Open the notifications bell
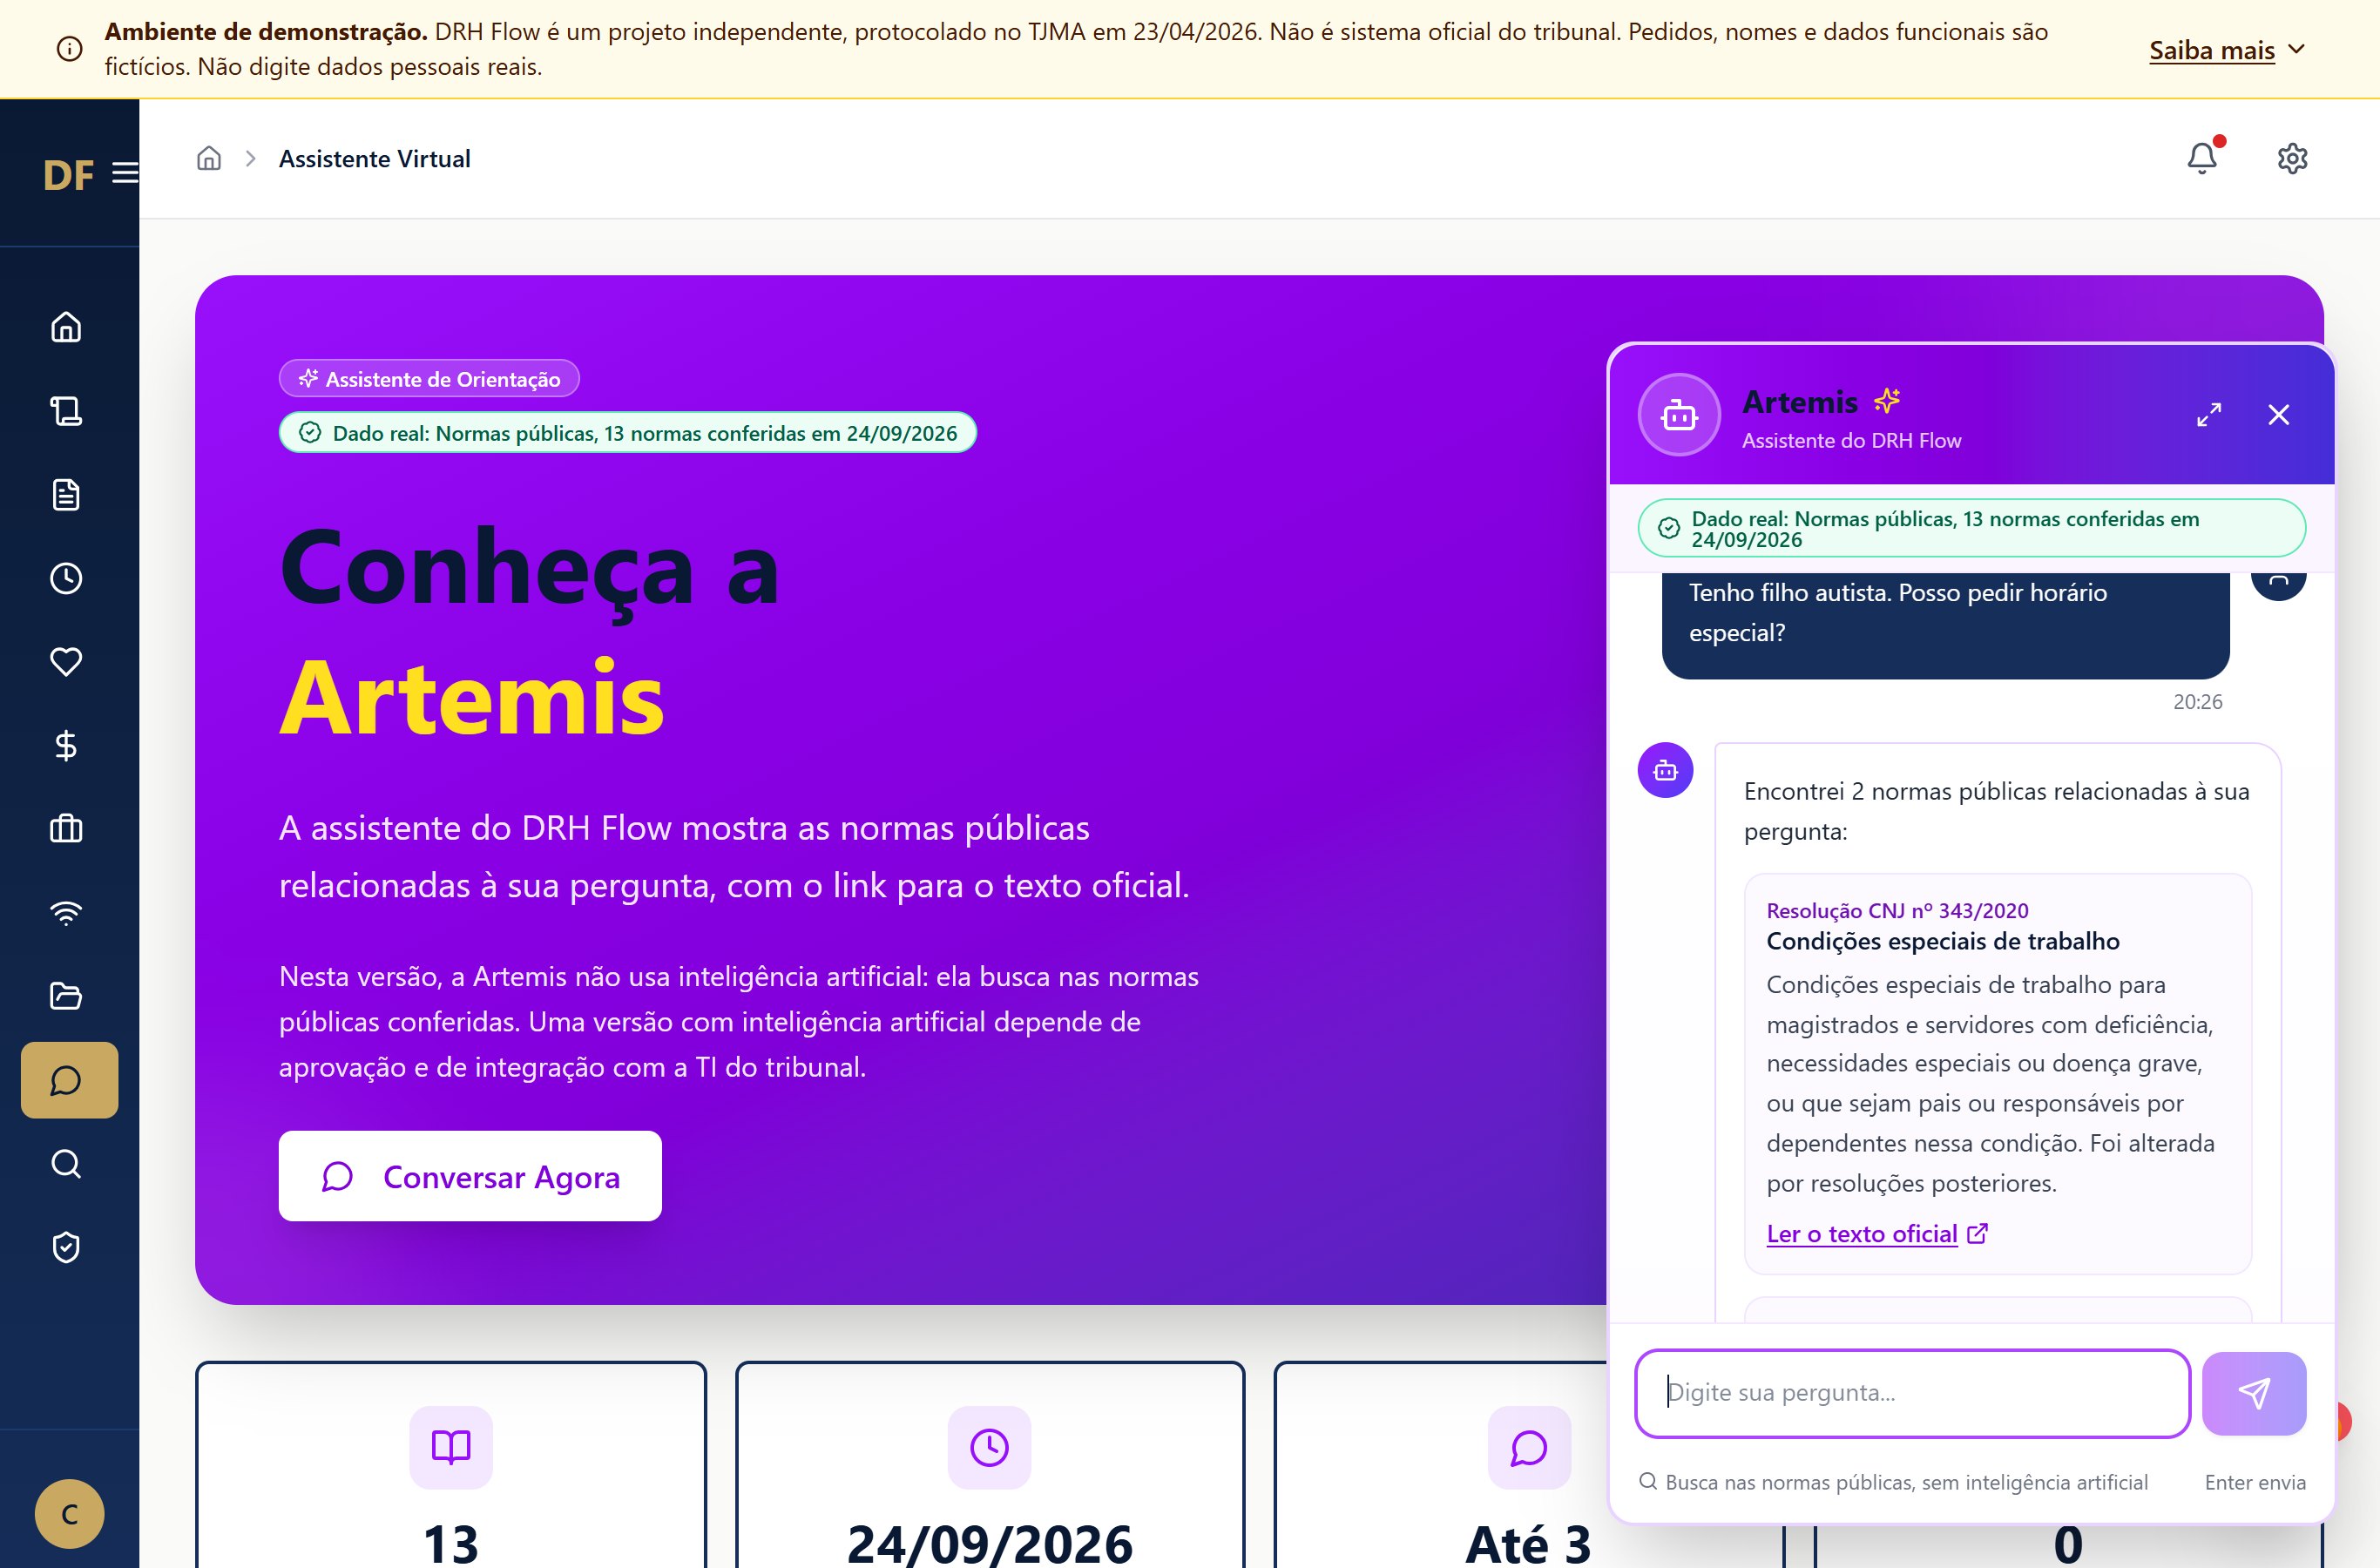This screenshot has width=2380, height=1568. coord(2202,158)
